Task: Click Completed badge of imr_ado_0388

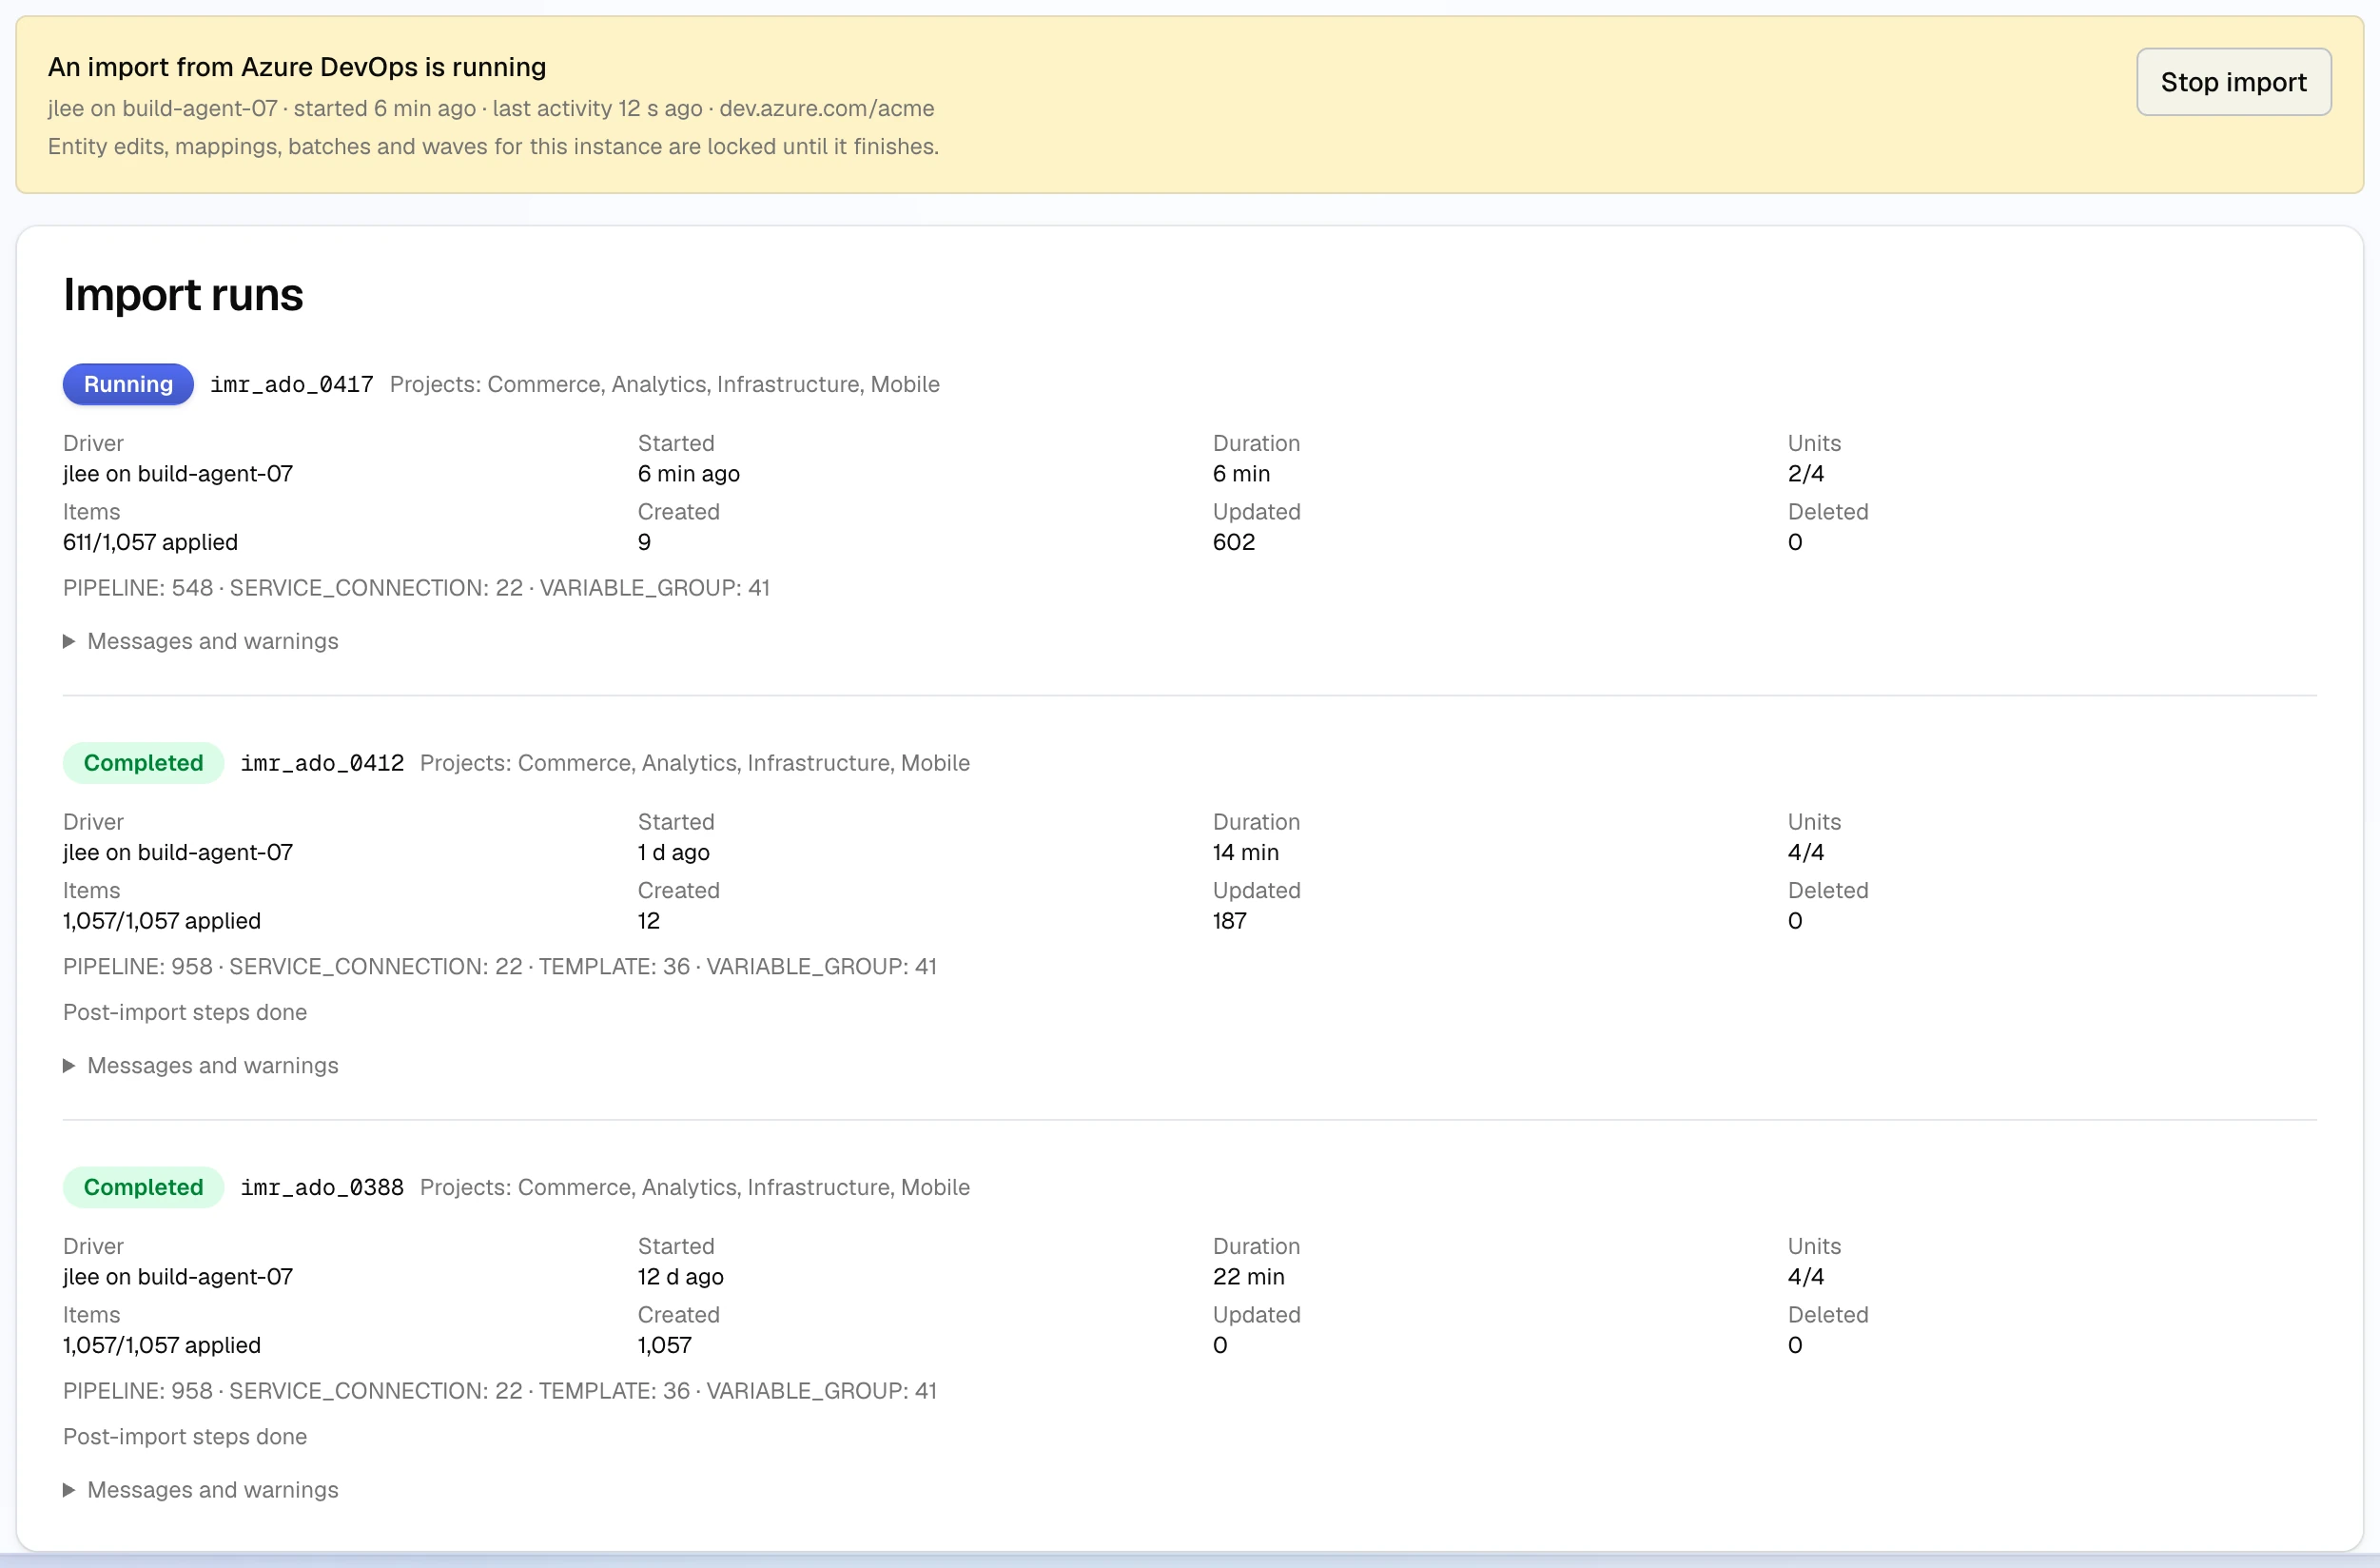Action: (143, 1187)
